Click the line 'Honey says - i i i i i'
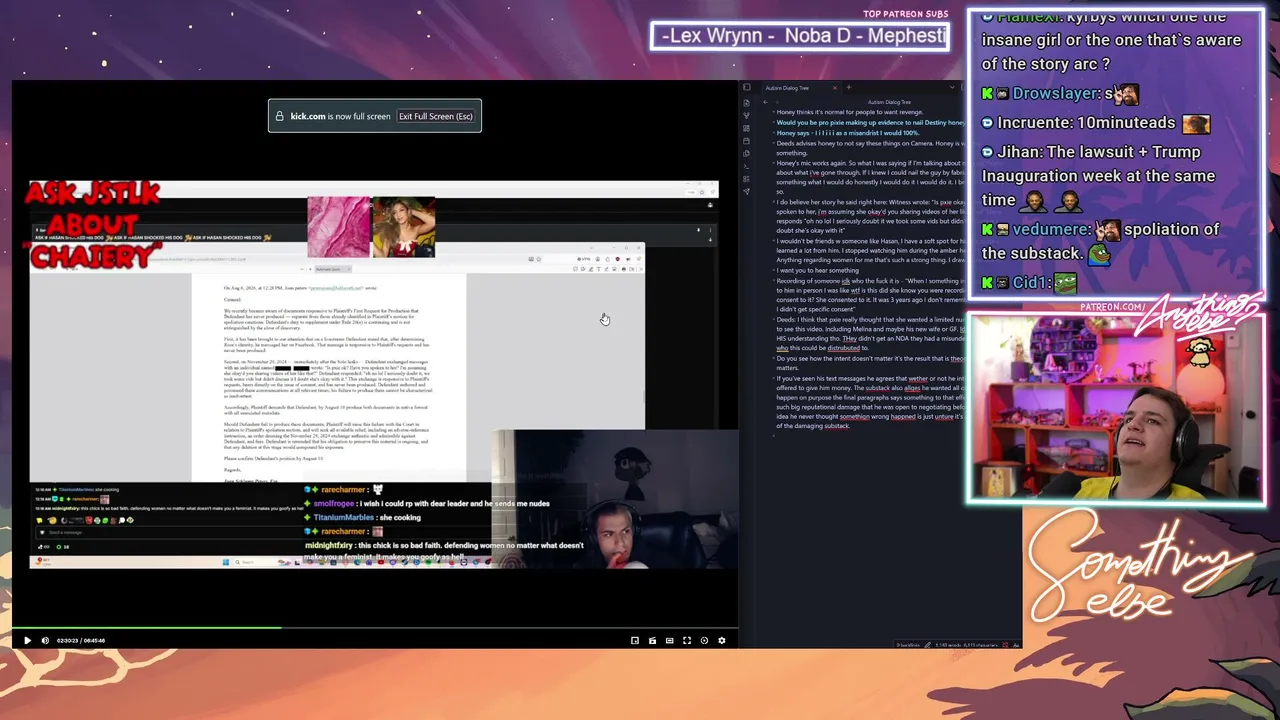Viewport: 1280px width, 720px height. [x=848, y=133]
